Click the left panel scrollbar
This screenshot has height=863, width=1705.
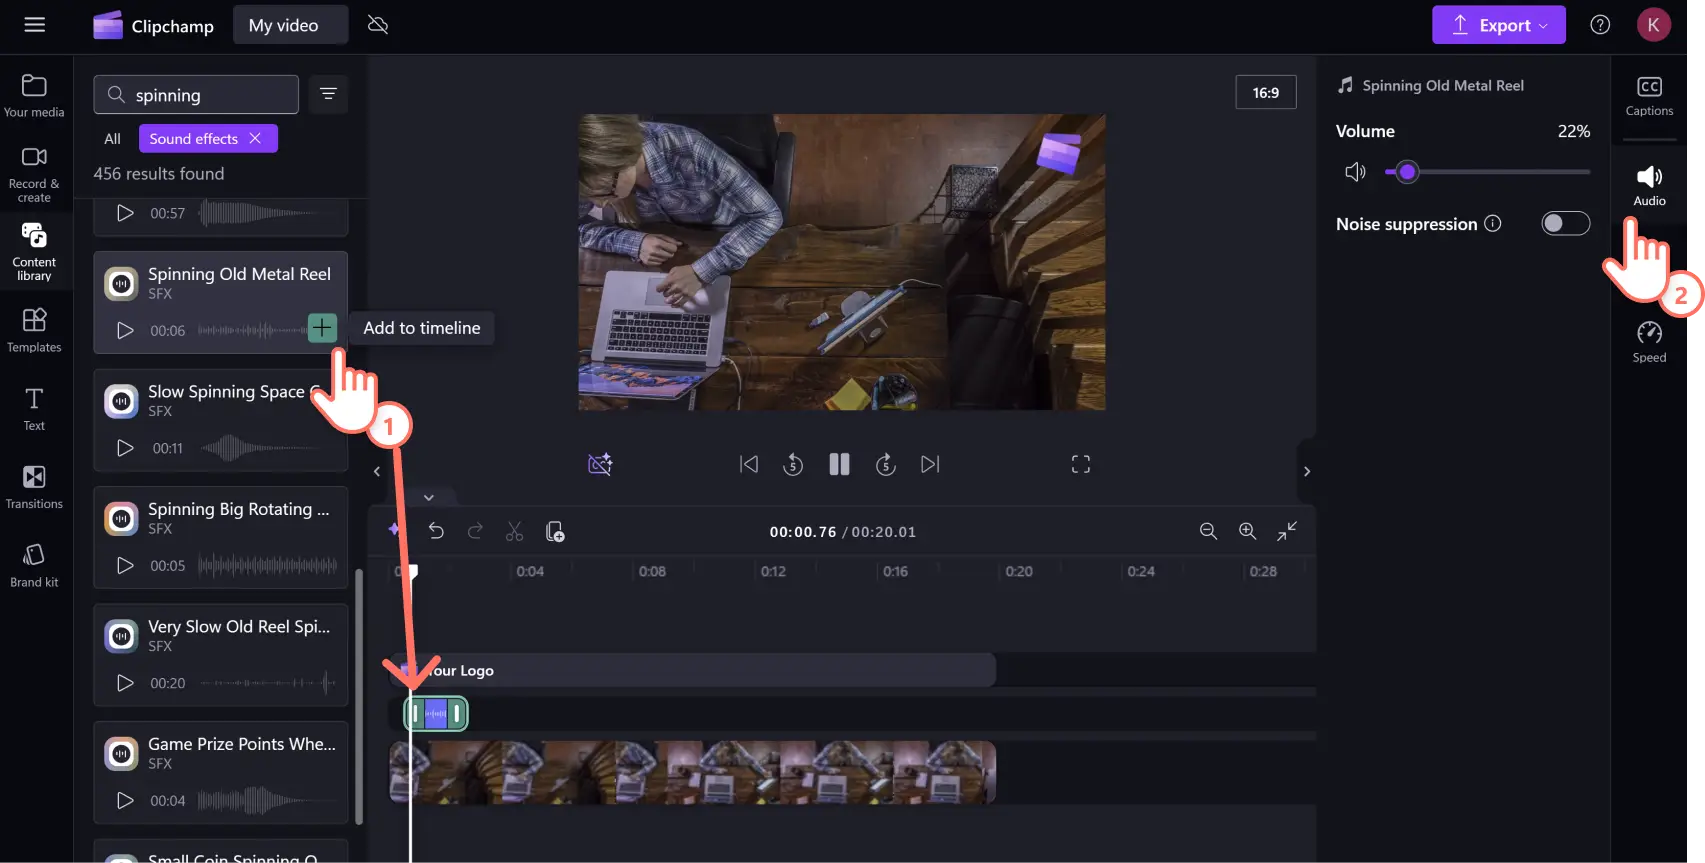click(x=359, y=696)
